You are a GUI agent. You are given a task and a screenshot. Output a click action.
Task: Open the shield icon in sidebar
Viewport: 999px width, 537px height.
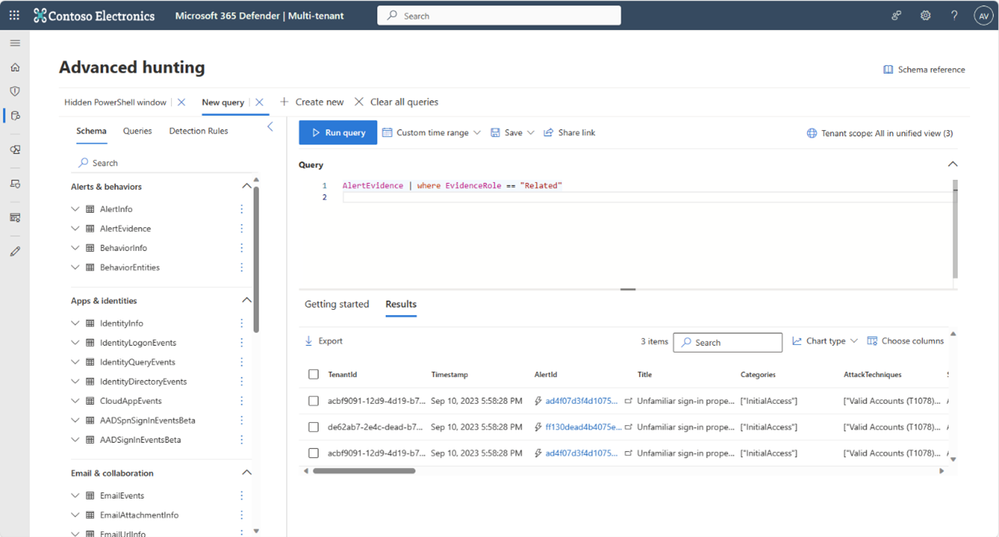pos(15,91)
